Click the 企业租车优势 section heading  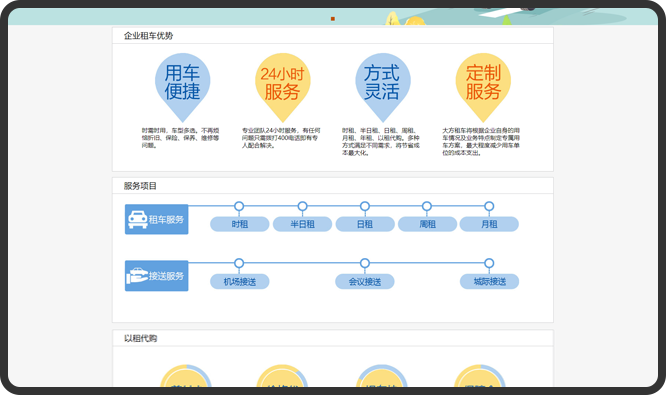tap(148, 36)
